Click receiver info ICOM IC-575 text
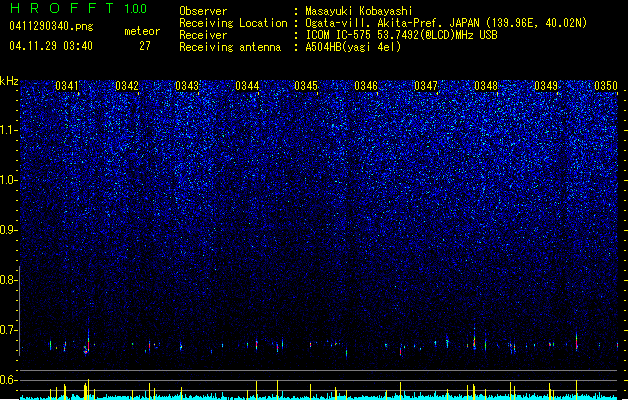 (x=401, y=35)
